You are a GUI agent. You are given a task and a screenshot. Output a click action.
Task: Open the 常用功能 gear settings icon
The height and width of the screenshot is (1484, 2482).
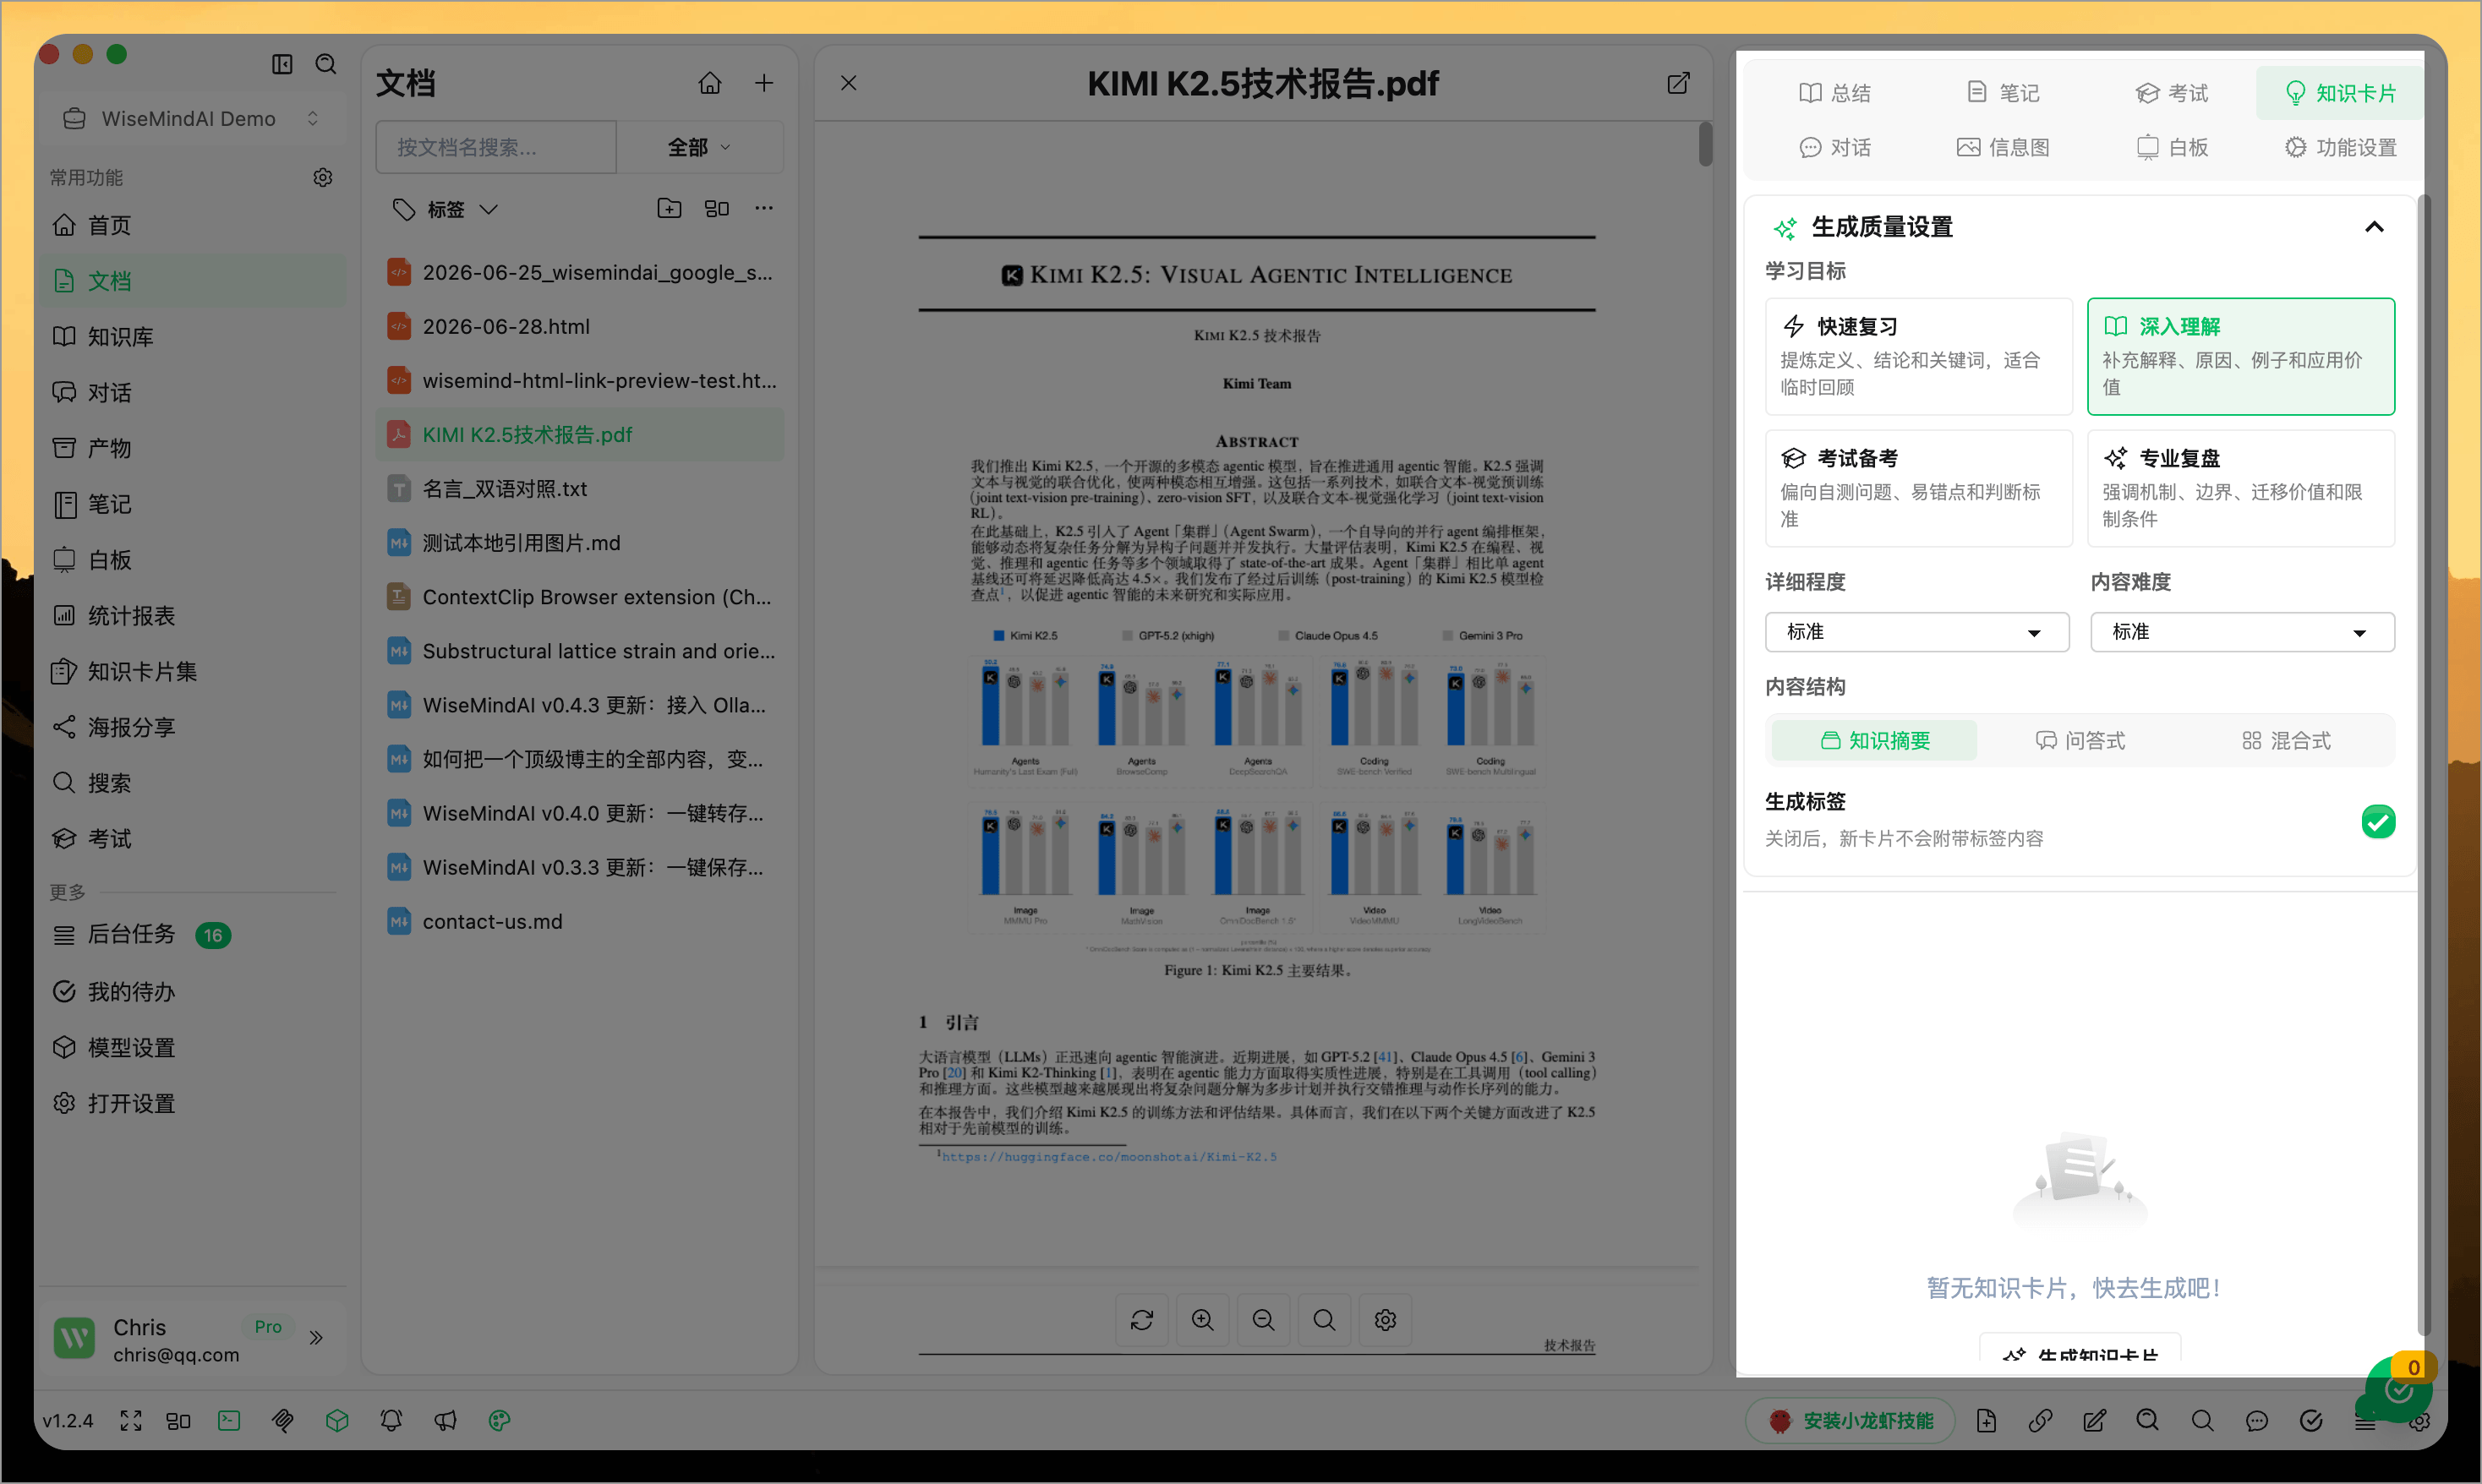pos(323,177)
